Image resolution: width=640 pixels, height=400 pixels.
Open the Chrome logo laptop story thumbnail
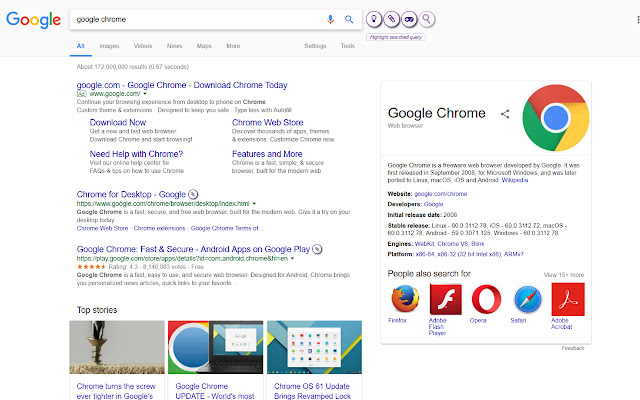click(216, 347)
